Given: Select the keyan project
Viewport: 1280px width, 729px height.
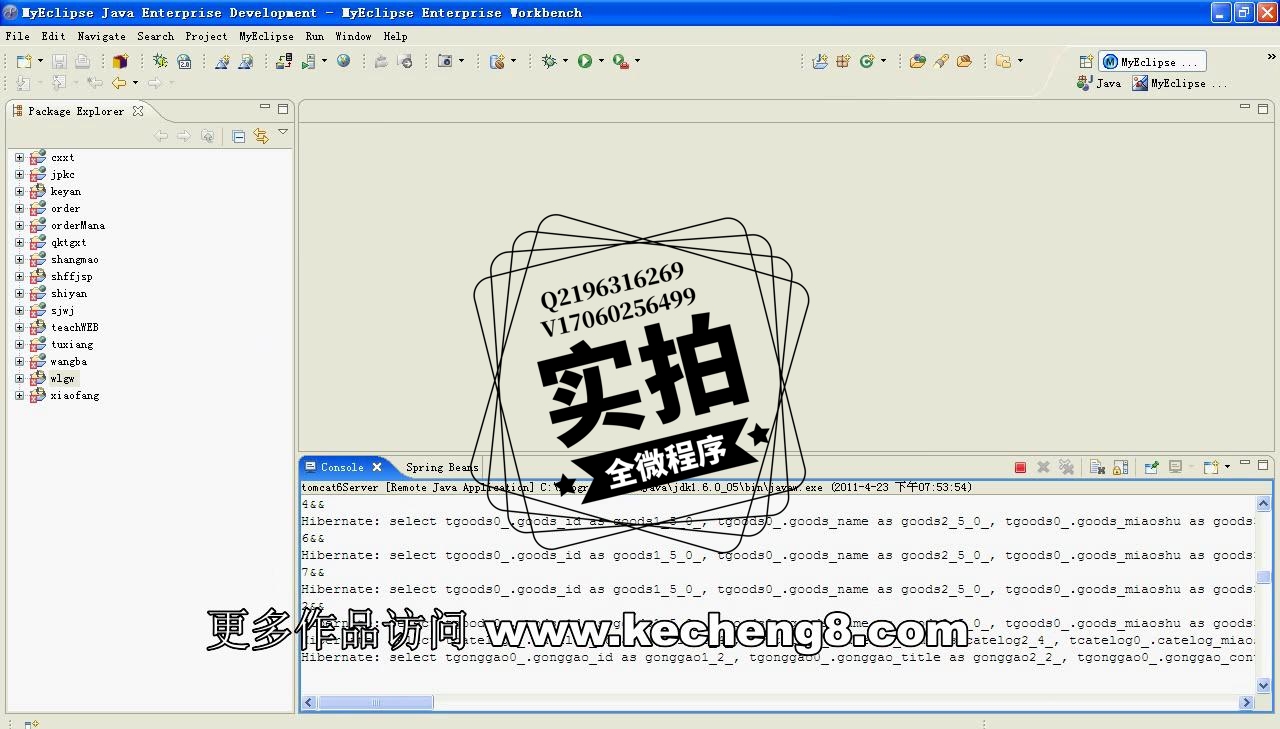Looking at the screenshot, I should [66, 192].
